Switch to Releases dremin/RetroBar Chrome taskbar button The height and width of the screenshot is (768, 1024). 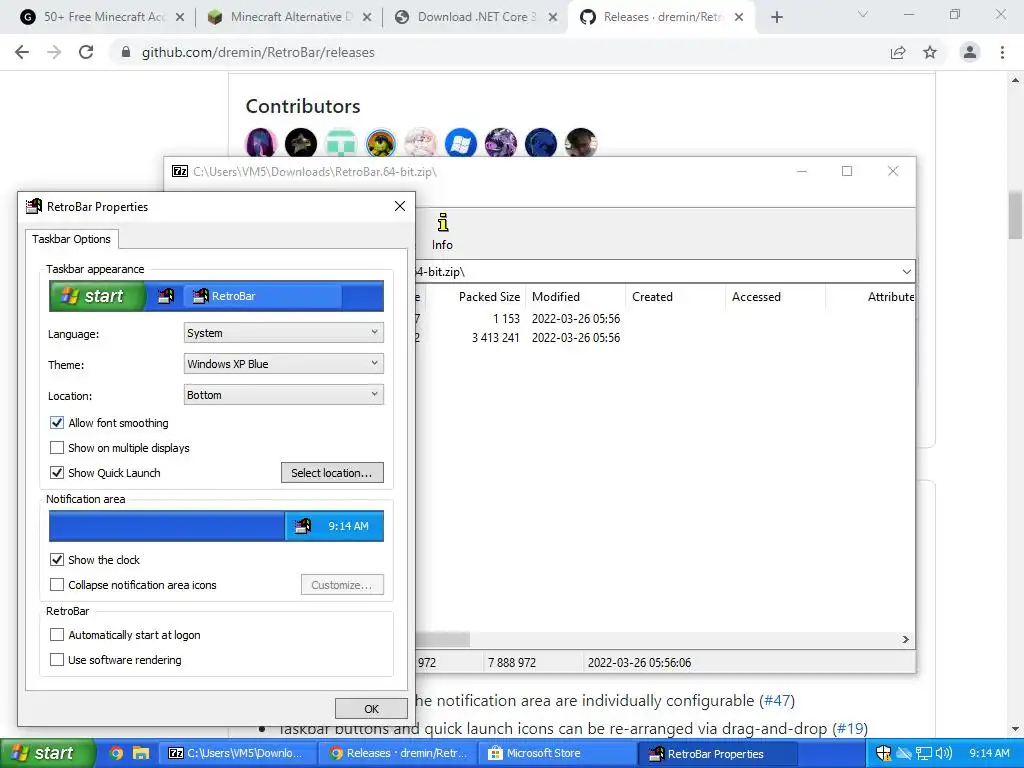[399, 753]
